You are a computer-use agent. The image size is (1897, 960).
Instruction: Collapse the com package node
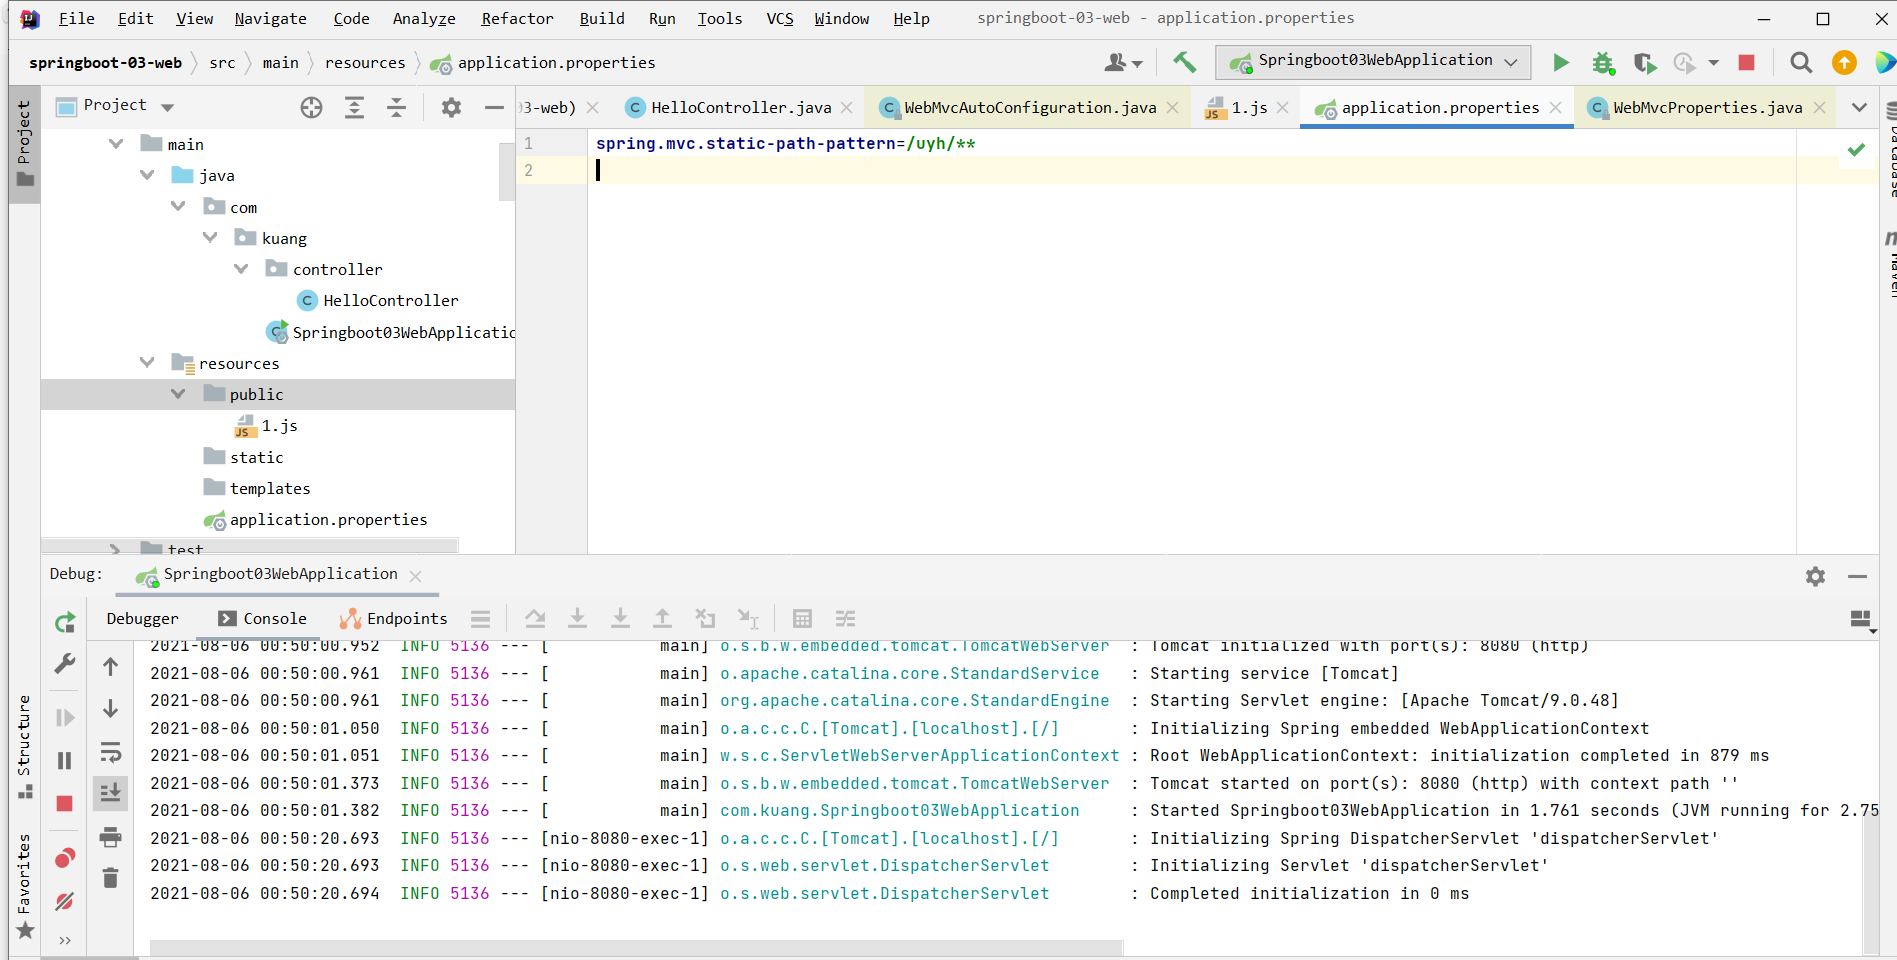[178, 206]
